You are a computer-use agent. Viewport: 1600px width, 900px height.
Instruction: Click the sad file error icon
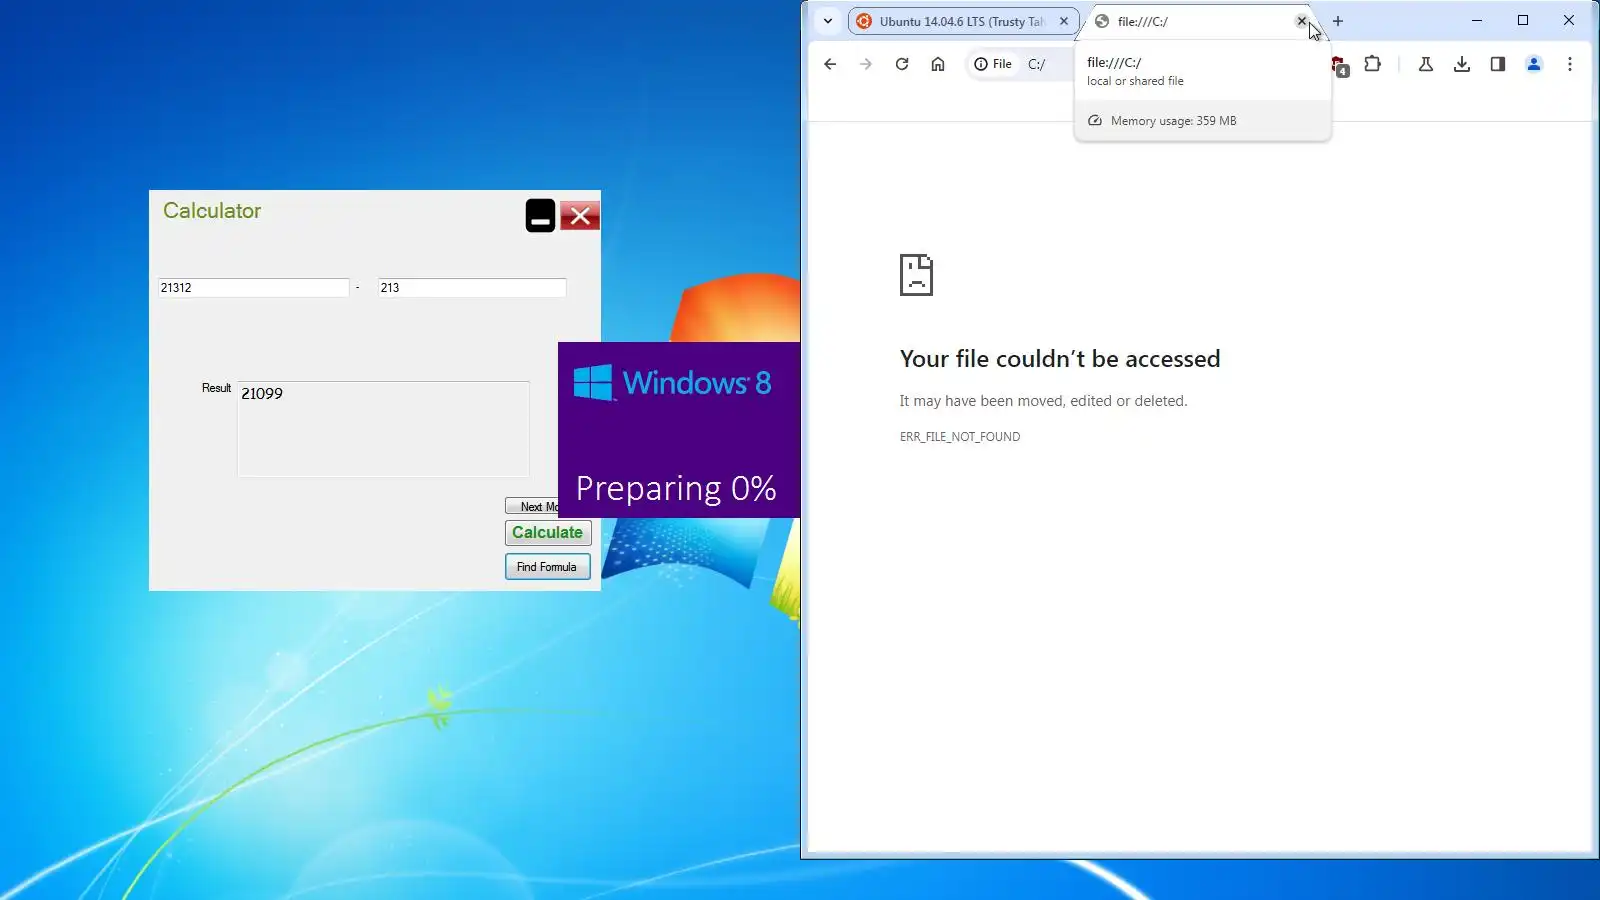916,275
